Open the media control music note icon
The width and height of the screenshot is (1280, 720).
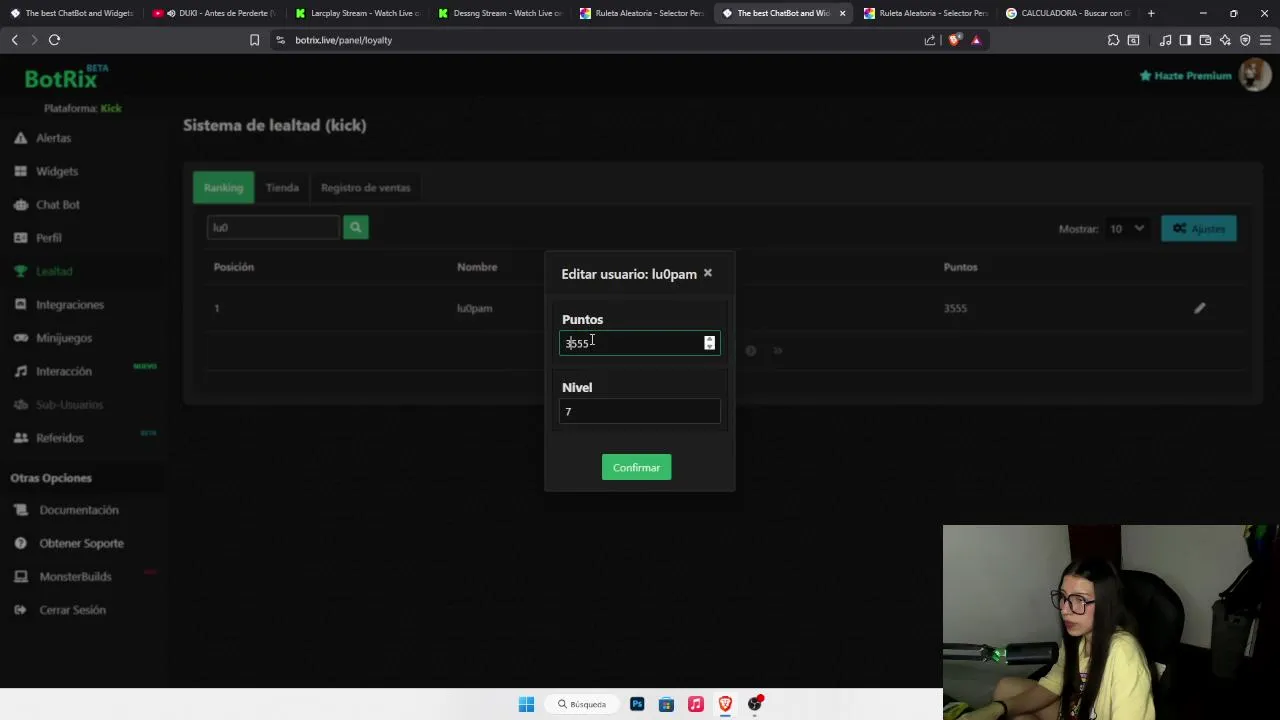tap(1165, 40)
